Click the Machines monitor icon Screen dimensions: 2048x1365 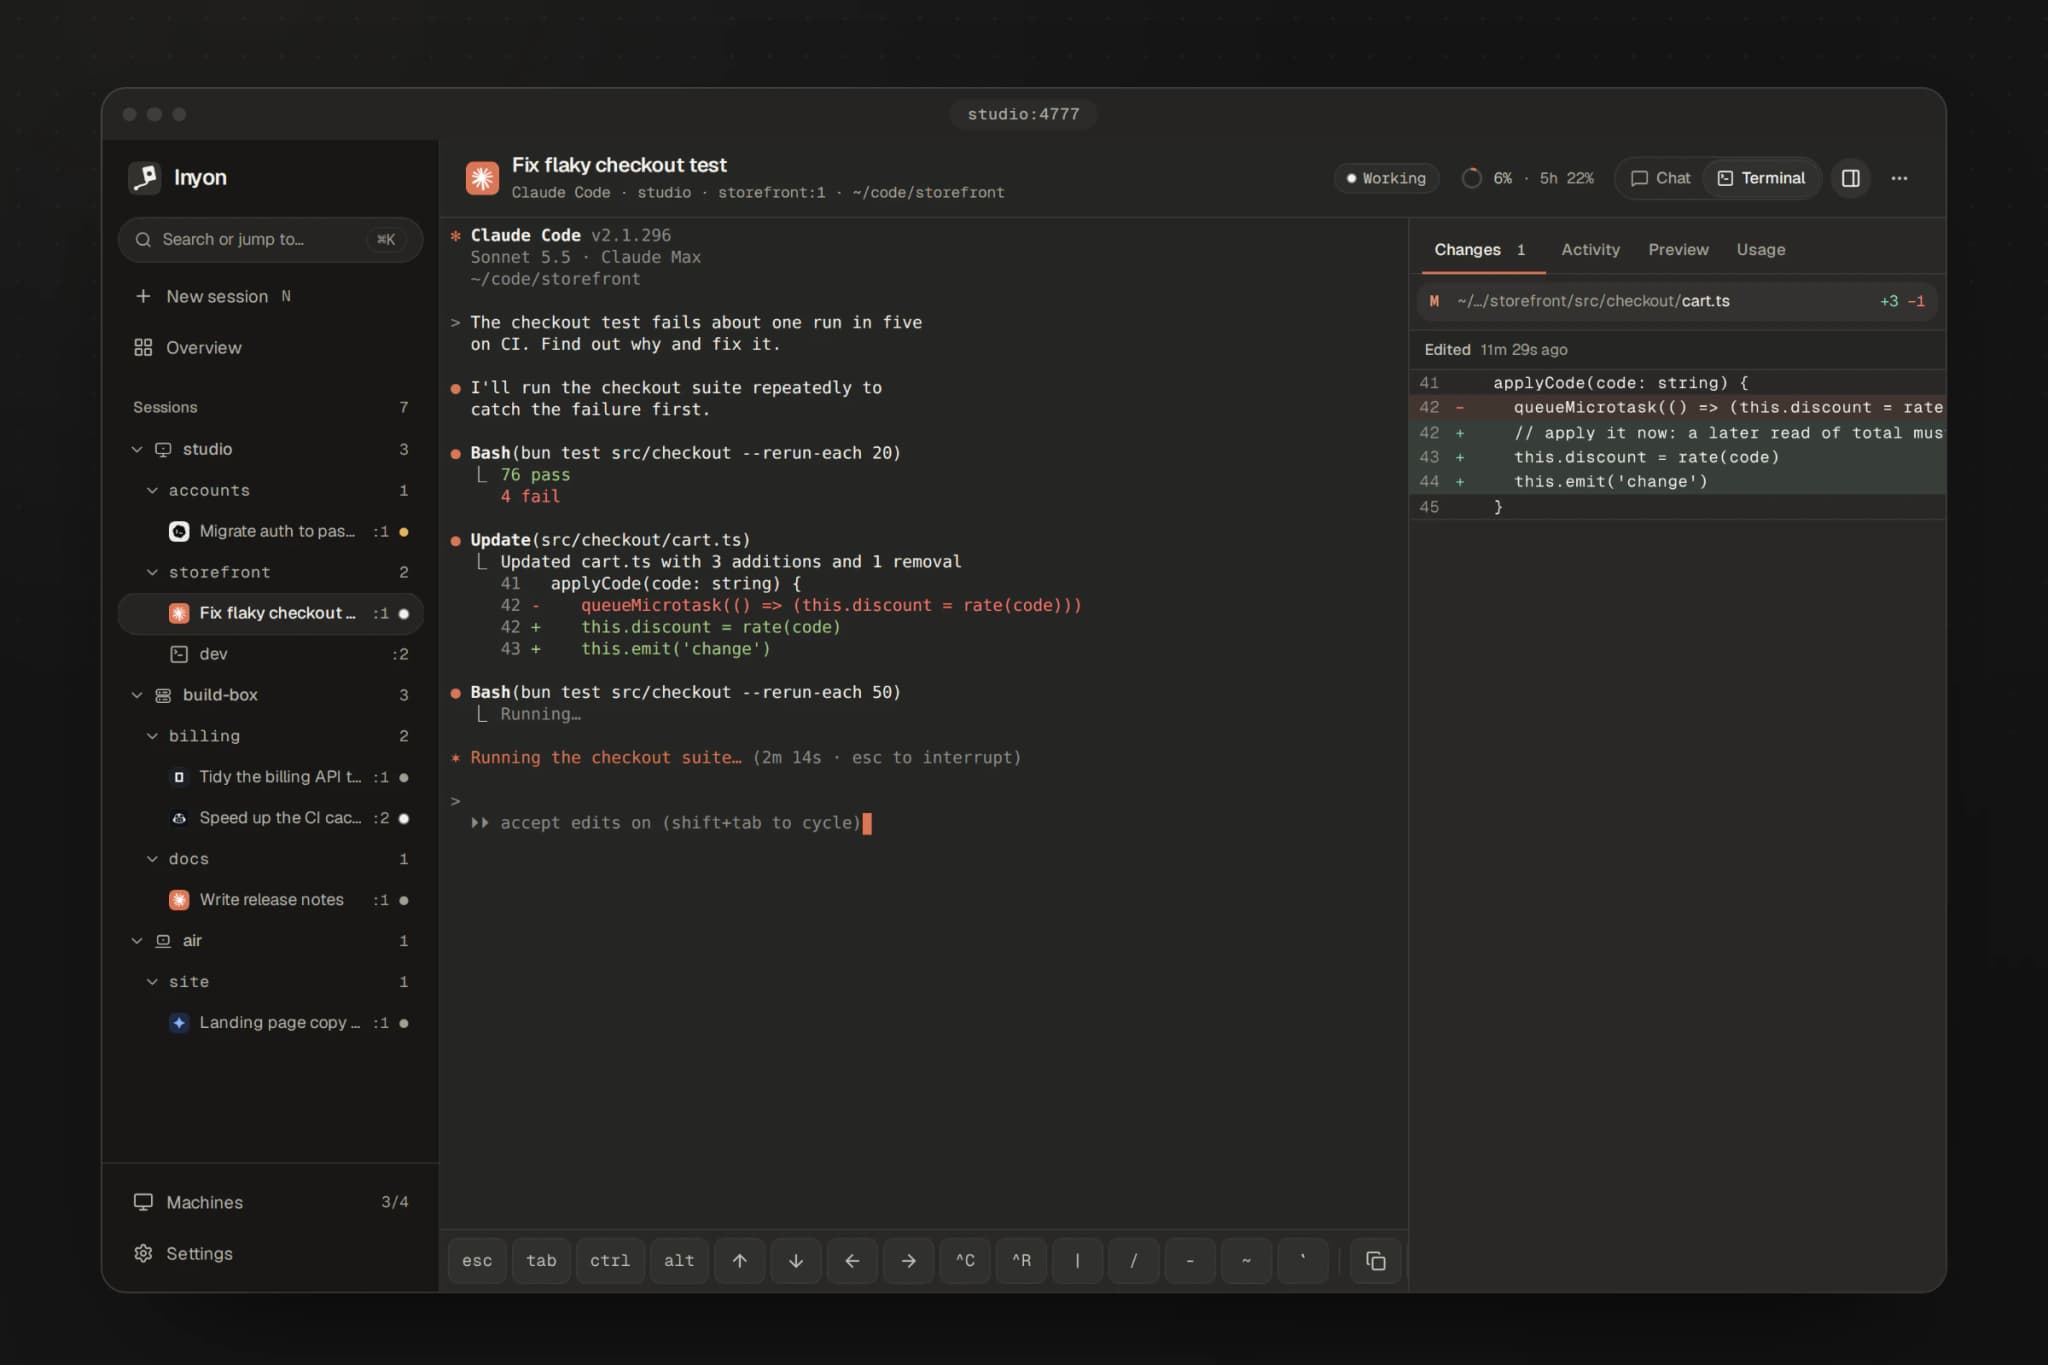click(x=143, y=1202)
